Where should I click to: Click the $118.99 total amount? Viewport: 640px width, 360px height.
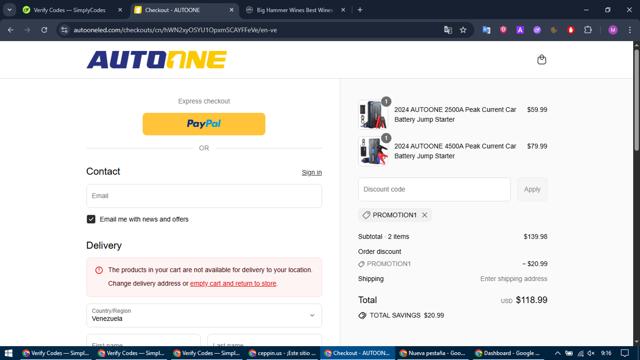531,300
